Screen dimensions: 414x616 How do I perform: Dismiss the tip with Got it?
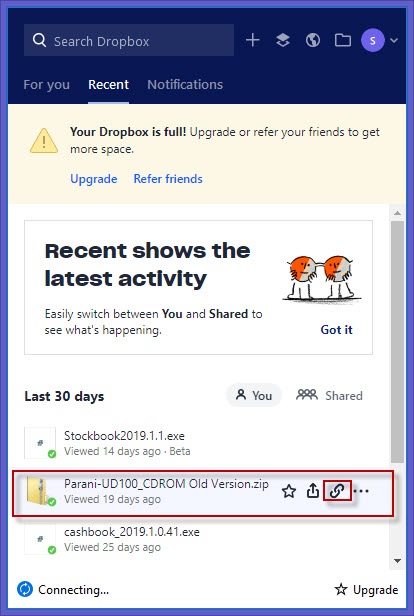pyautogui.click(x=337, y=330)
